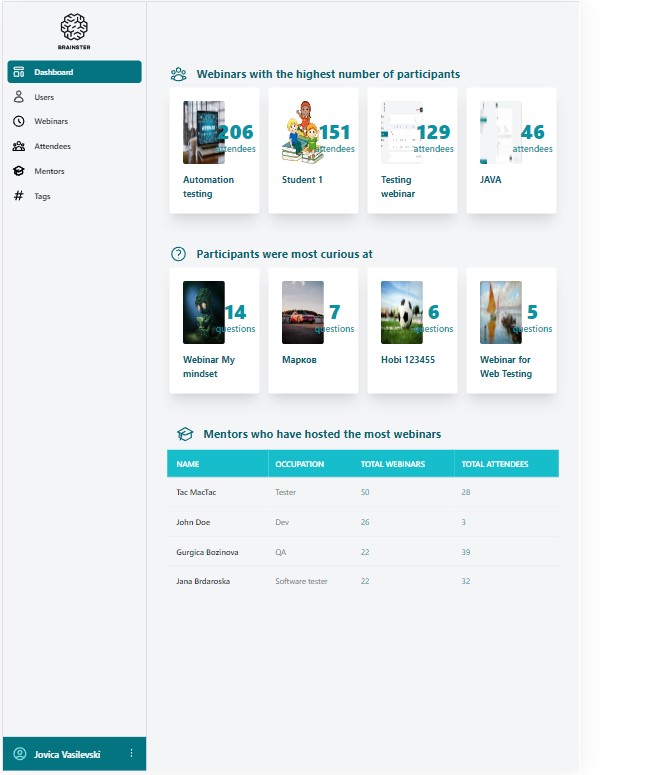This screenshot has height=775, width=652.
Task: Click the Webinars clock icon
Action: tap(19, 121)
